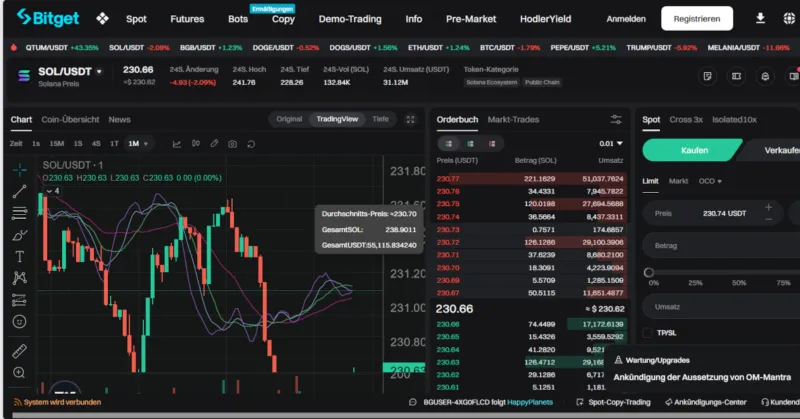Image resolution: width=800 pixels, height=419 pixels.
Task: Switch to the Coin-Übersicht tab
Action: coord(70,119)
